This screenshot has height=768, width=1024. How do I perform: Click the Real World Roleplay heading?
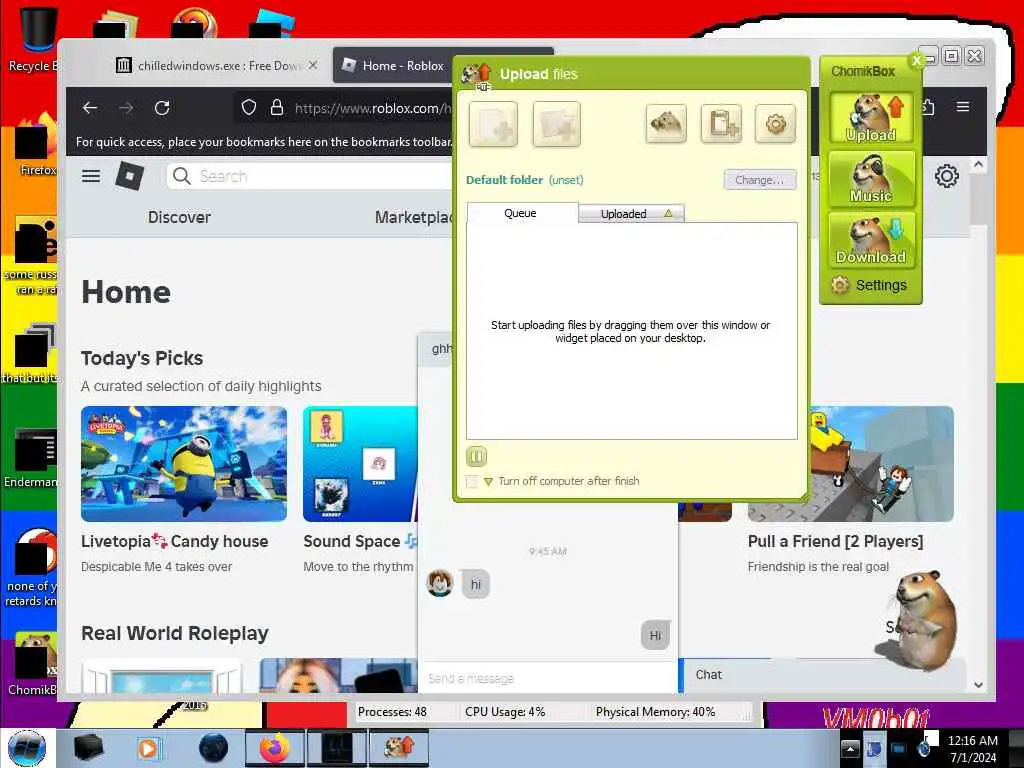click(174, 633)
